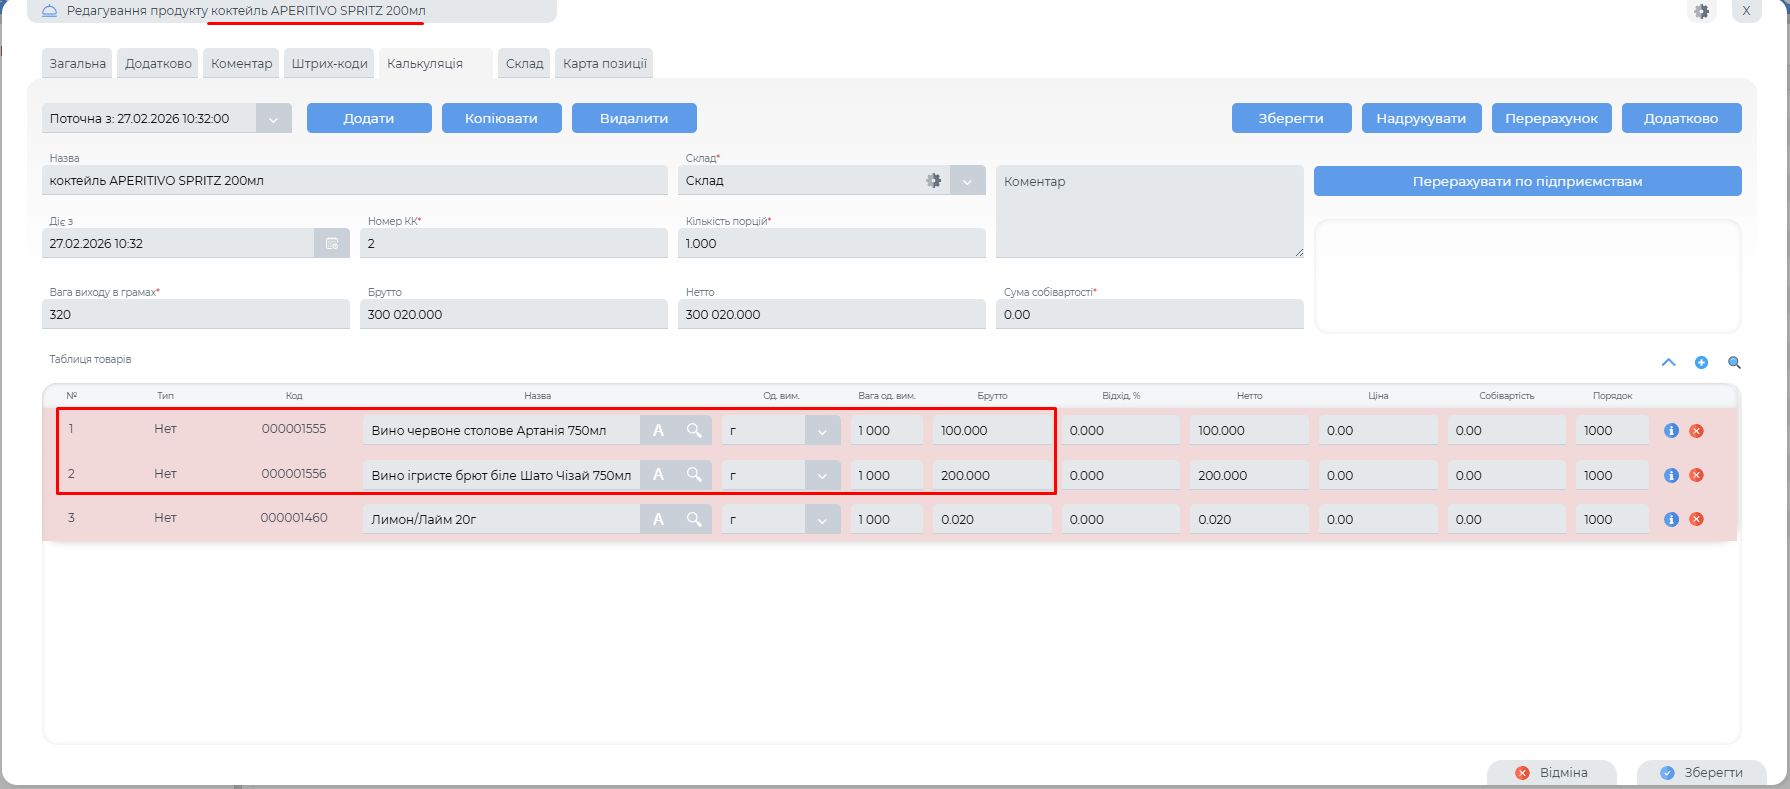This screenshot has width=1790, height=789.
Task: Open the Склад warehouse dropdown arrow
Action: (x=967, y=181)
